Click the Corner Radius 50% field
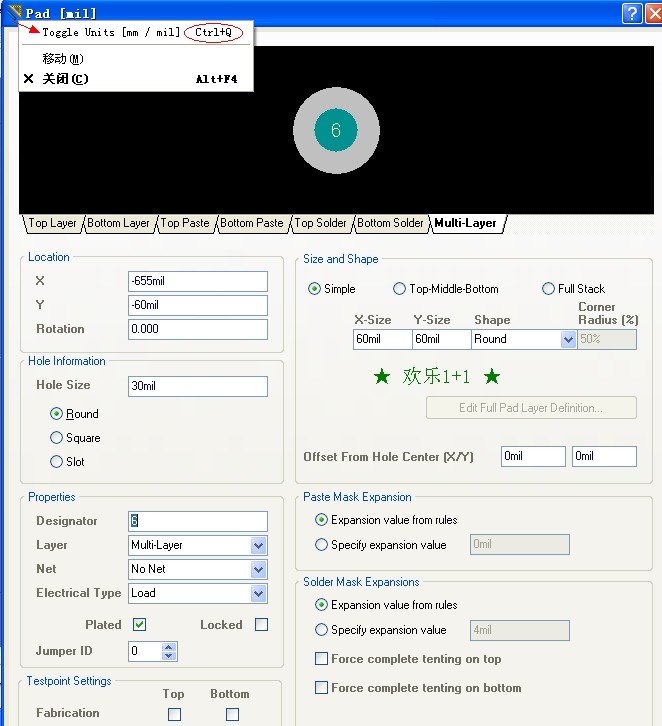662x726 pixels. (607, 339)
